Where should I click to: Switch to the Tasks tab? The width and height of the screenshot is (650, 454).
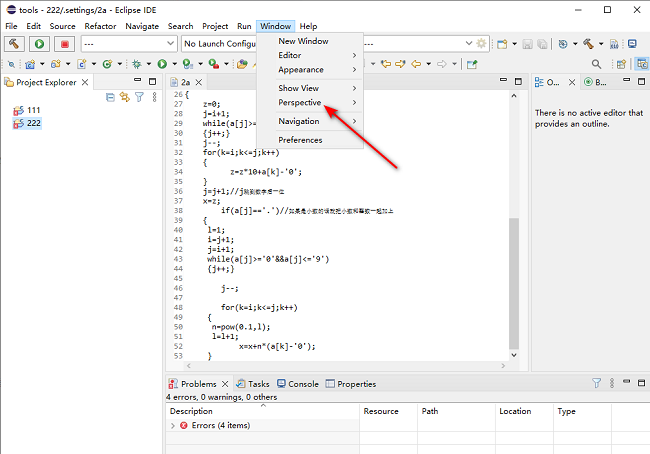tap(258, 383)
